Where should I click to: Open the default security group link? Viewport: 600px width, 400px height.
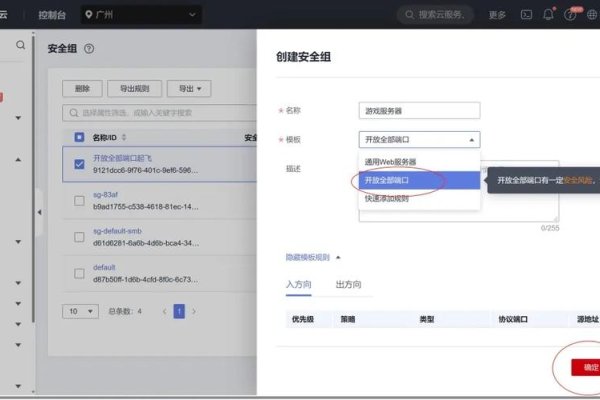[104, 267]
